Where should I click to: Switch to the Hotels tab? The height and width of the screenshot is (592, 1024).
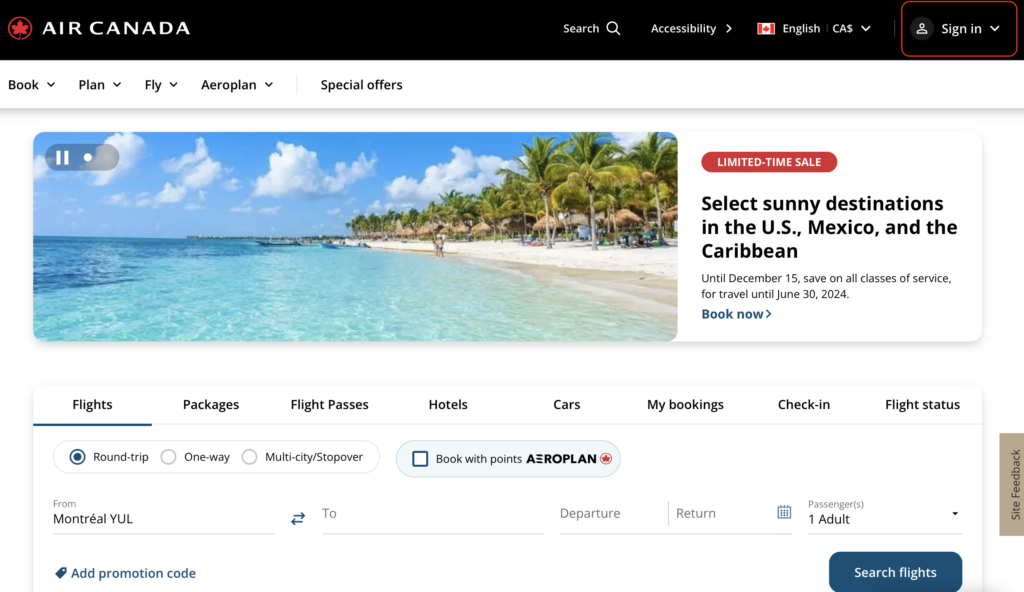click(447, 404)
